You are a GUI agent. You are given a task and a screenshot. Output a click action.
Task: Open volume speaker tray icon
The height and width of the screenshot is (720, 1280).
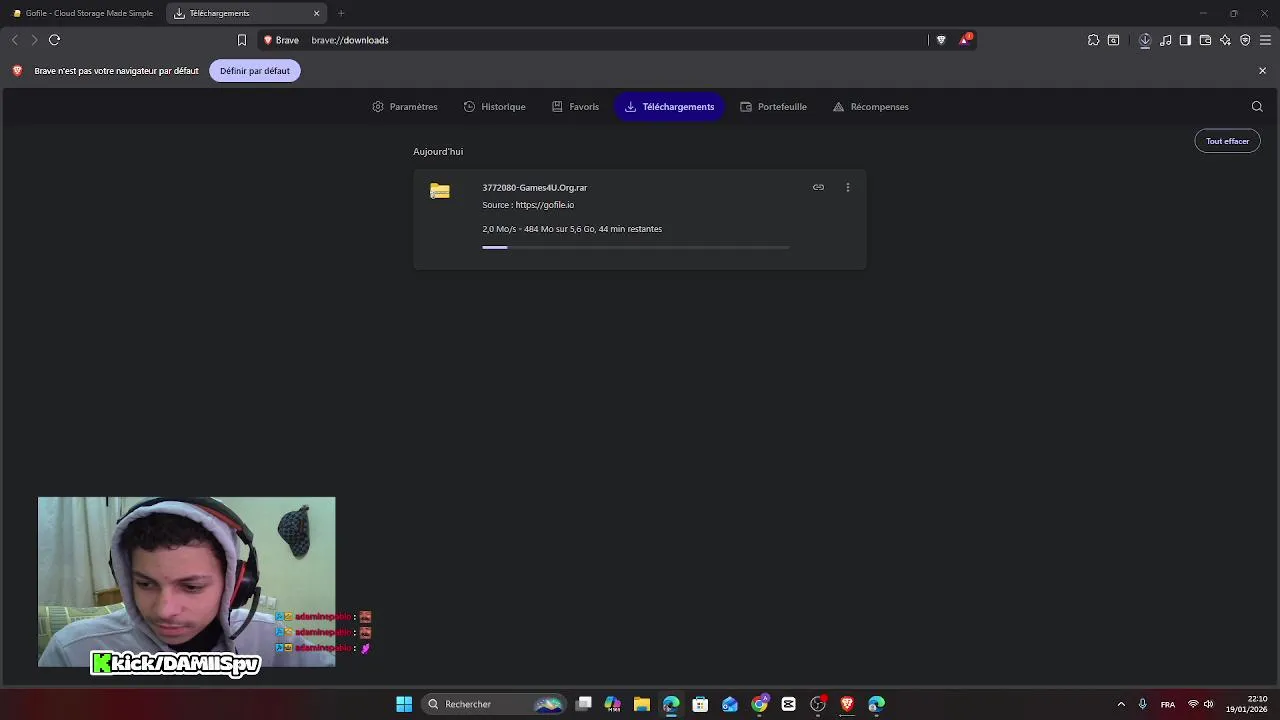pyautogui.click(x=1208, y=704)
